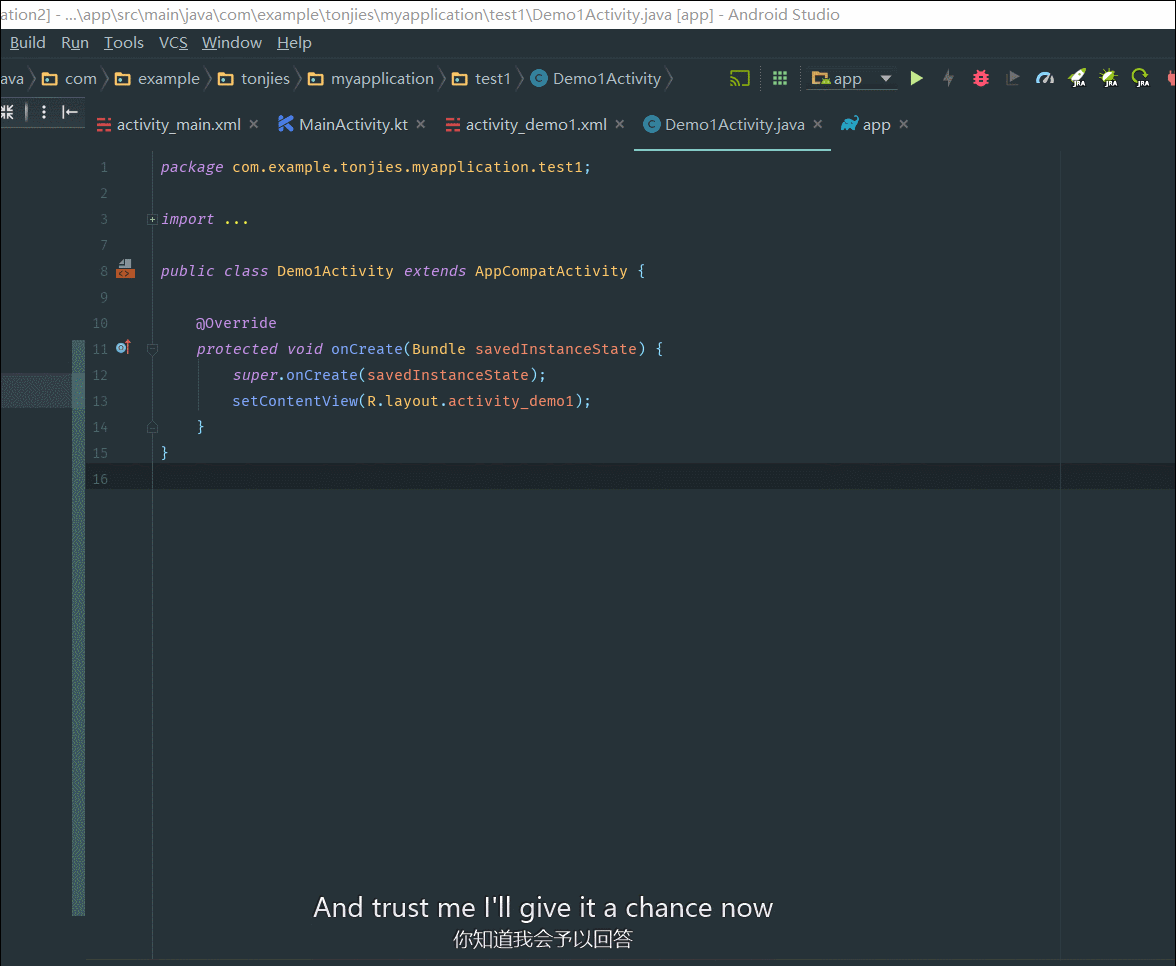Click the override gutter marker on line 11
Image resolution: width=1176 pixels, height=966 pixels.
click(124, 347)
